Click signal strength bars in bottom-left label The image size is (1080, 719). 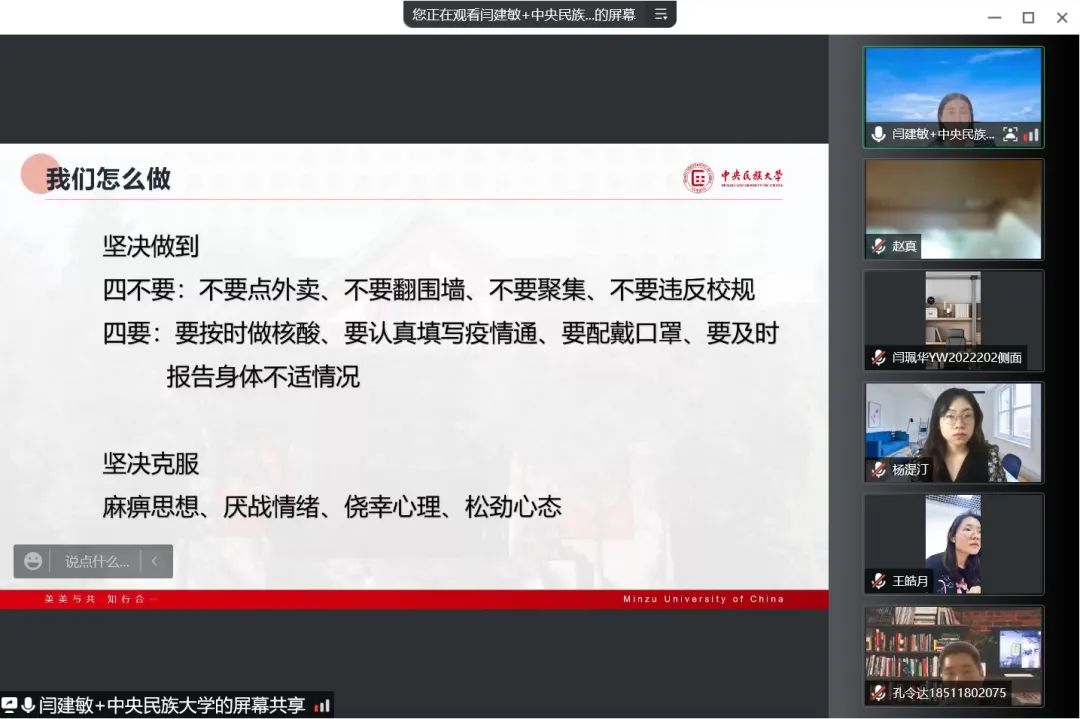tap(321, 705)
